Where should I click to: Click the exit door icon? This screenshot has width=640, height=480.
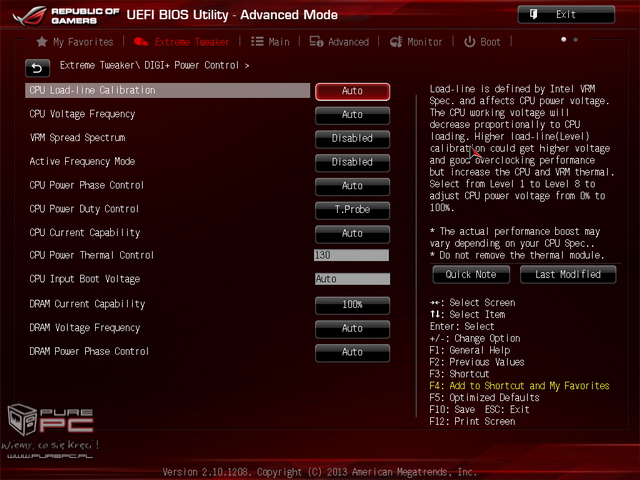pyautogui.click(x=533, y=15)
